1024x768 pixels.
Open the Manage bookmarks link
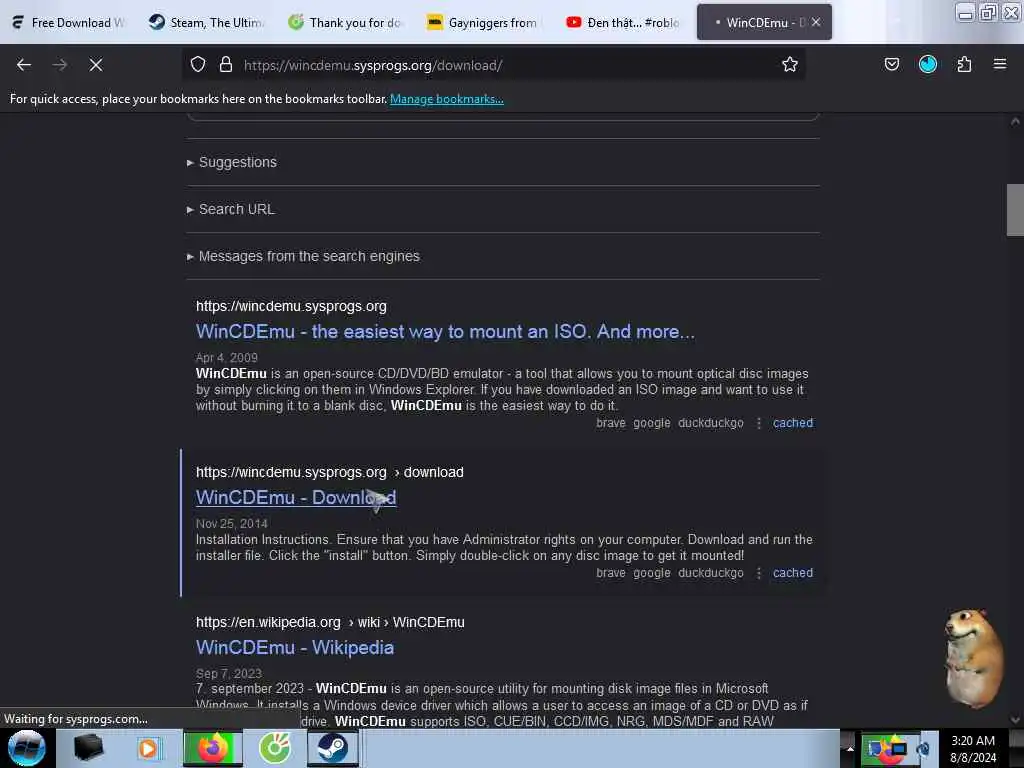(447, 99)
